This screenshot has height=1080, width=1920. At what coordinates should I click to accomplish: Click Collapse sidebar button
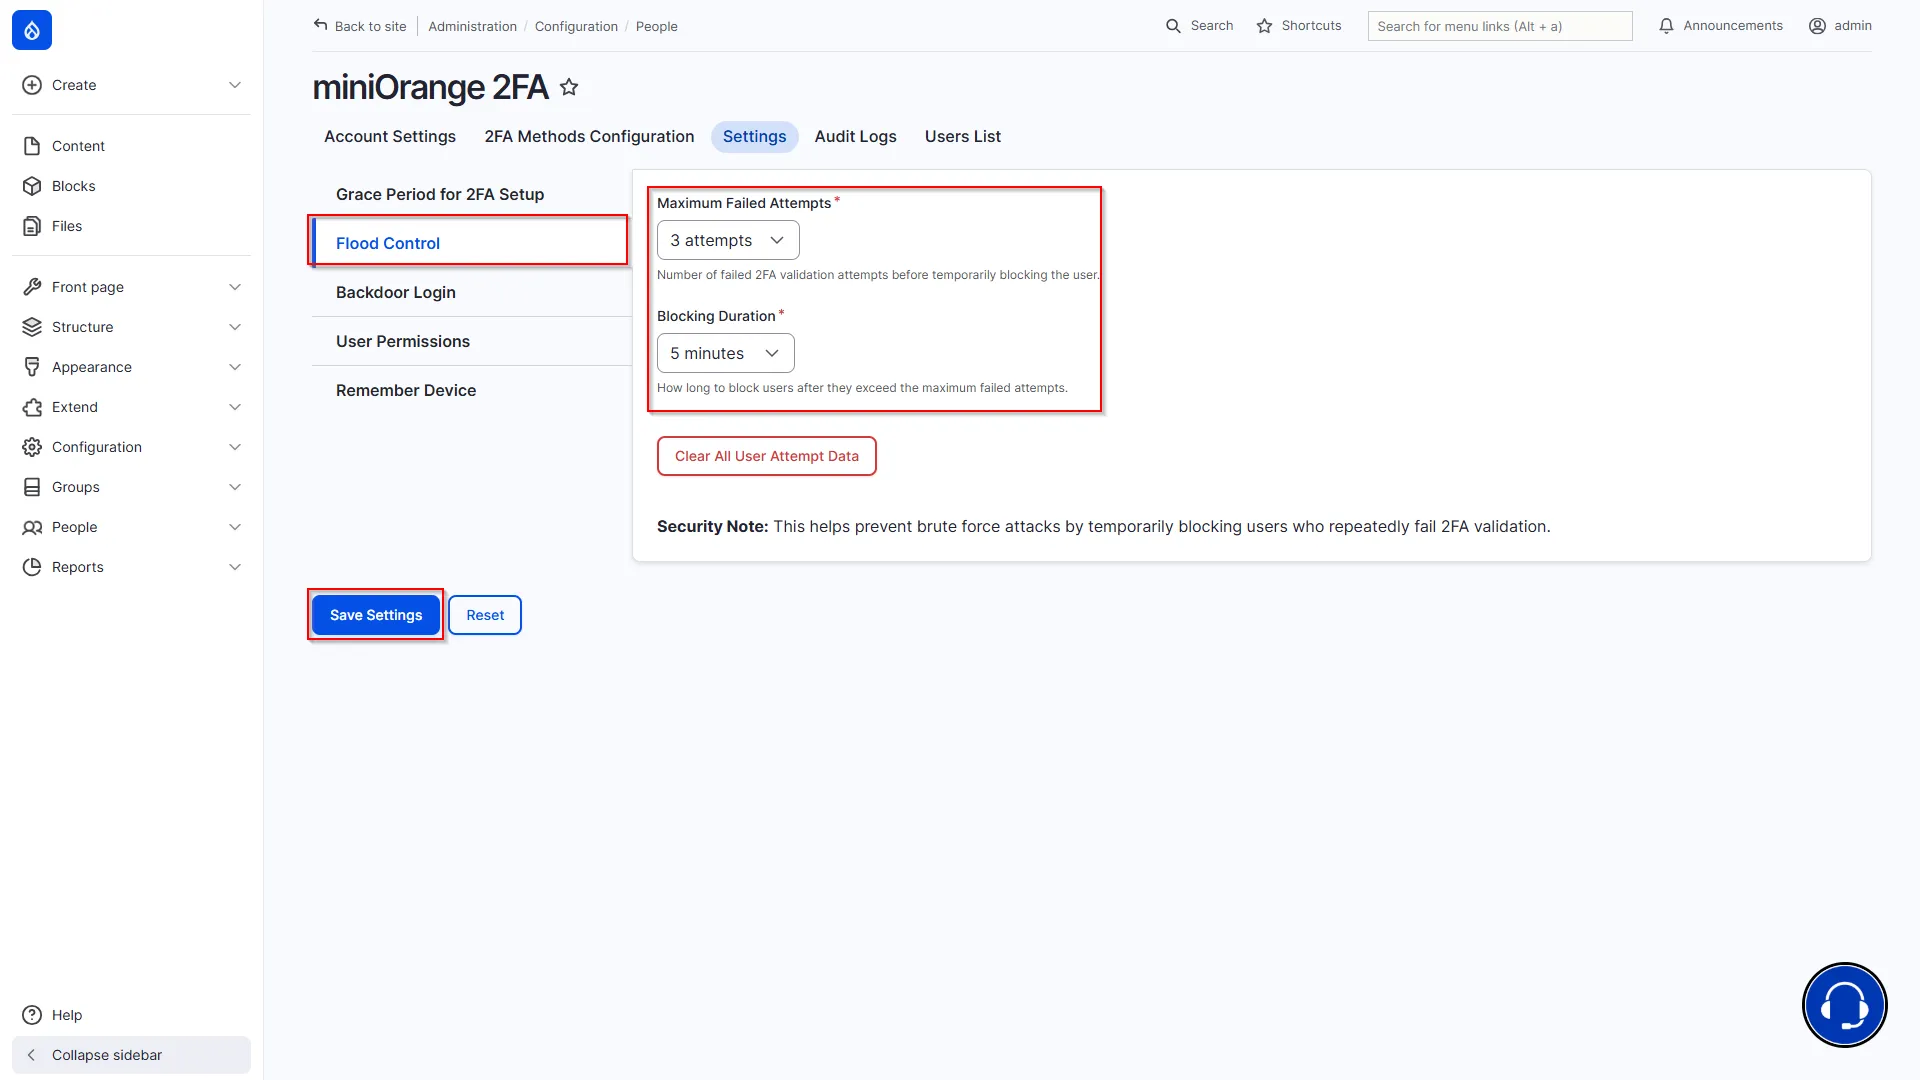(x=131, y=1055)
